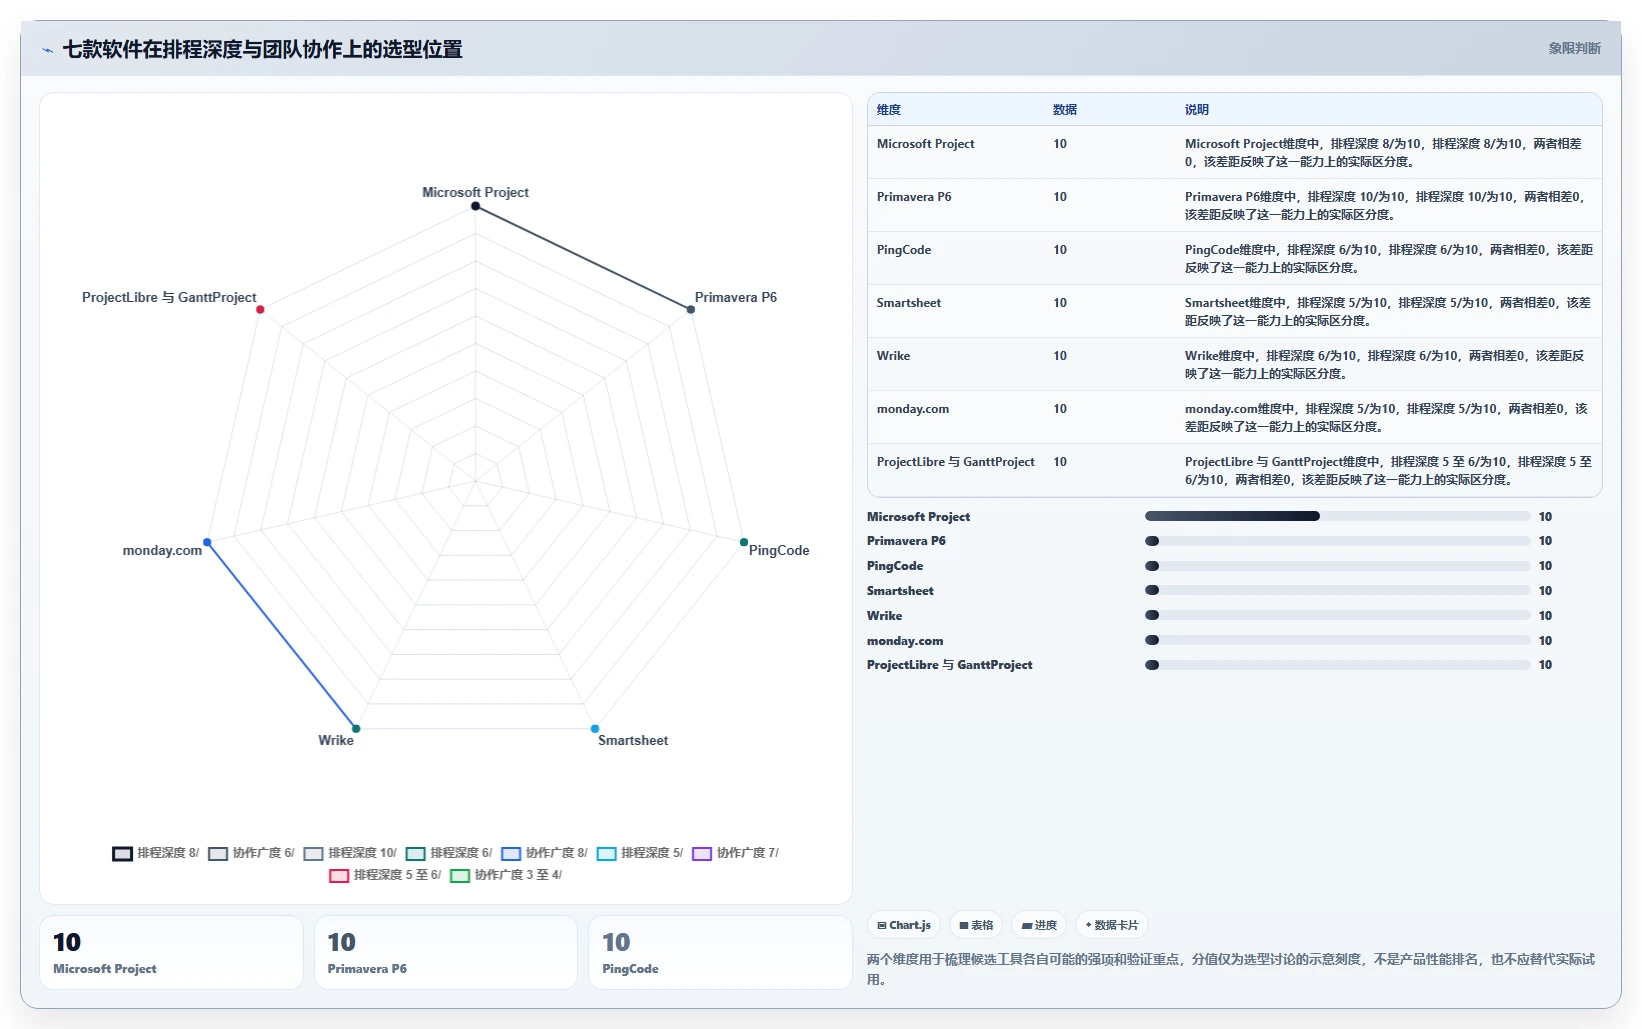Toggle the 排程深度 5/ legend entry
Viewport: 1642px width, 1029px height.
(x=640, y=853)
